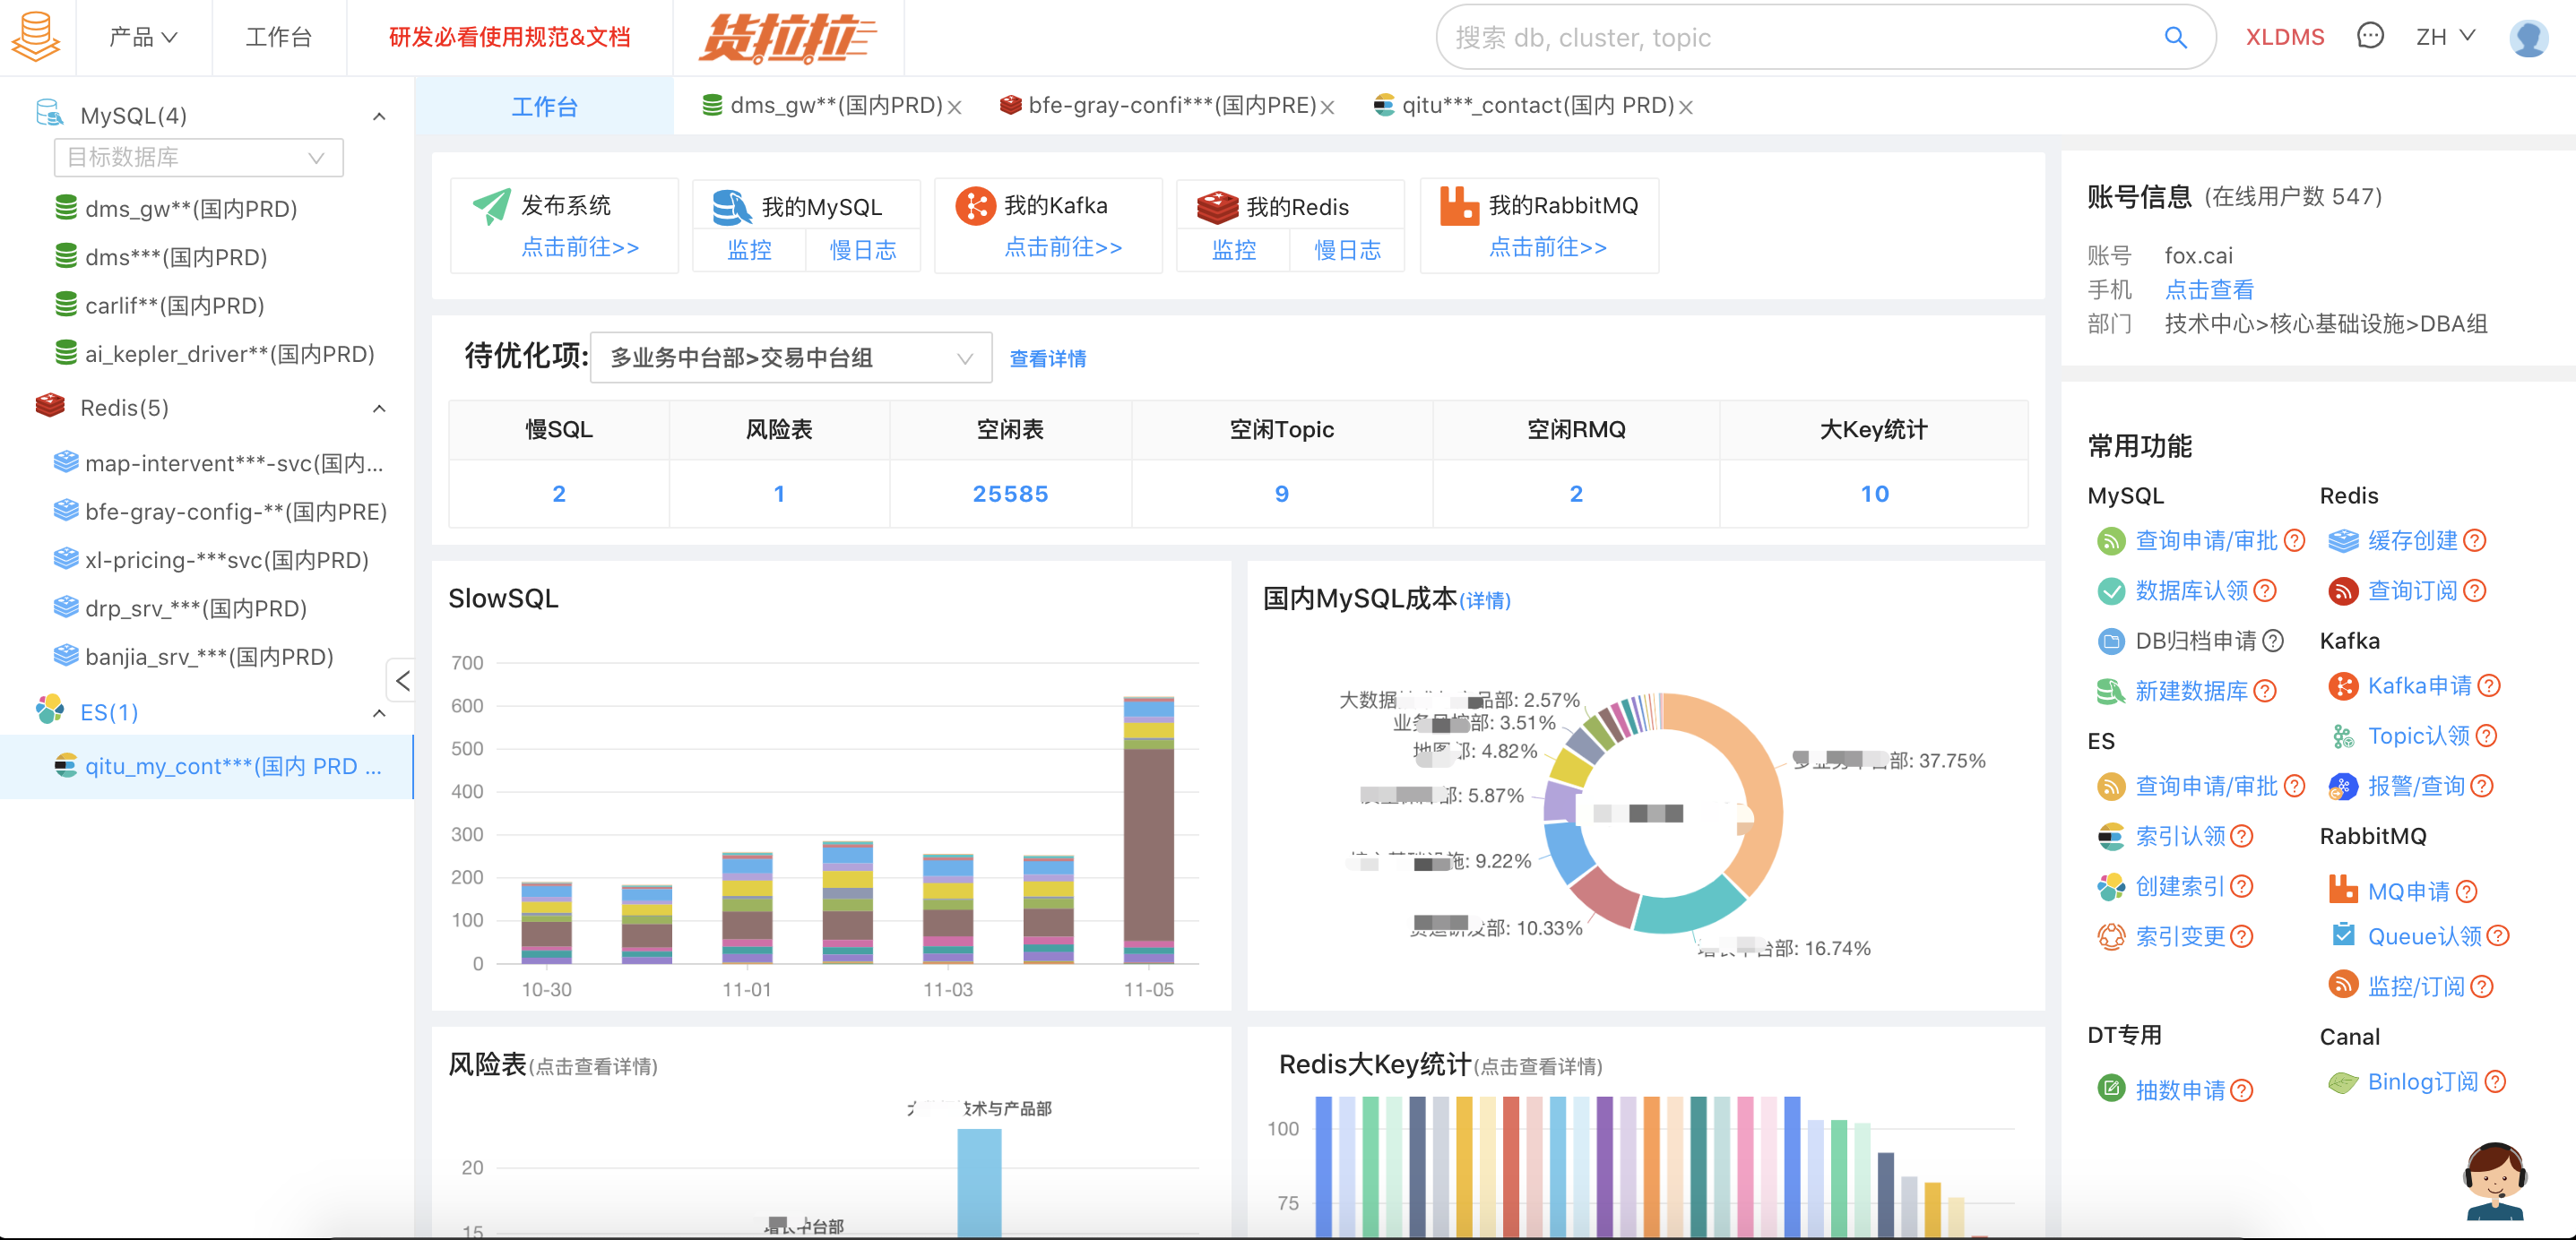Screen dimensions: 2576x1240
Task: Click help icon next to MQ申请
Action: (2467, 891)
